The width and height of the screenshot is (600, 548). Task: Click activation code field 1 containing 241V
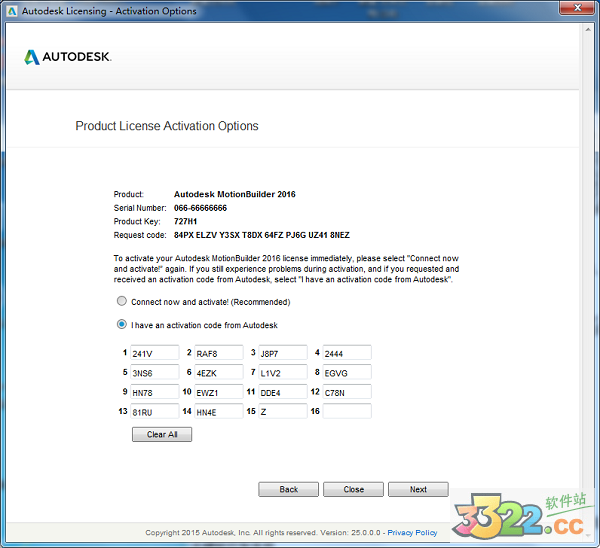[x=155, y=352]
